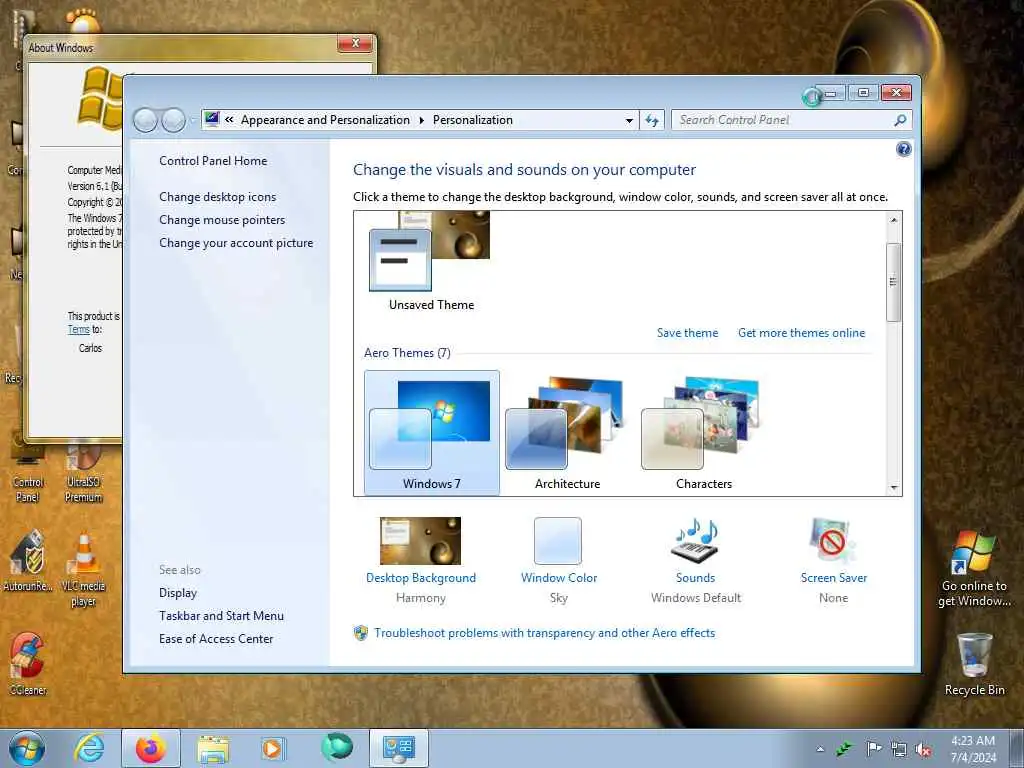Open the Screen Saver icon
This screenshot has width=1024, height=768.
point(832,541)
